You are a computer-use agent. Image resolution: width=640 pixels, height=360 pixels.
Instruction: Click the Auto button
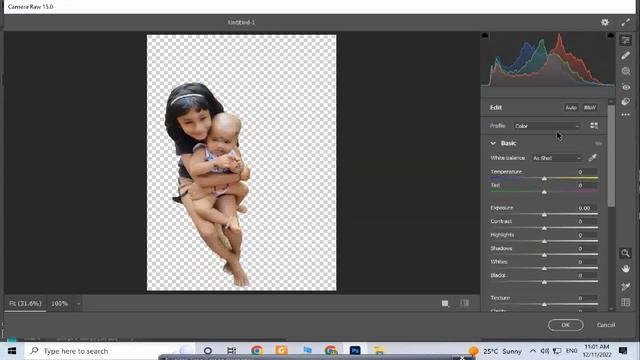point(571,108)
